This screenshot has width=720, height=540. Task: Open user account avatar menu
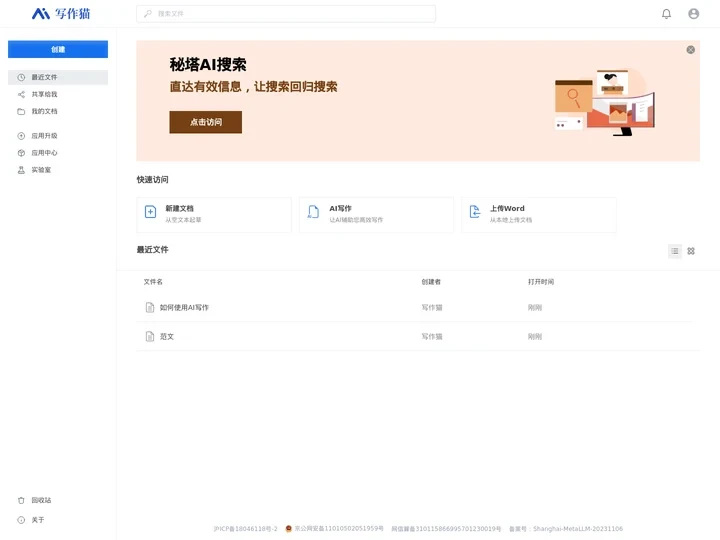click(x=693, y=14)
